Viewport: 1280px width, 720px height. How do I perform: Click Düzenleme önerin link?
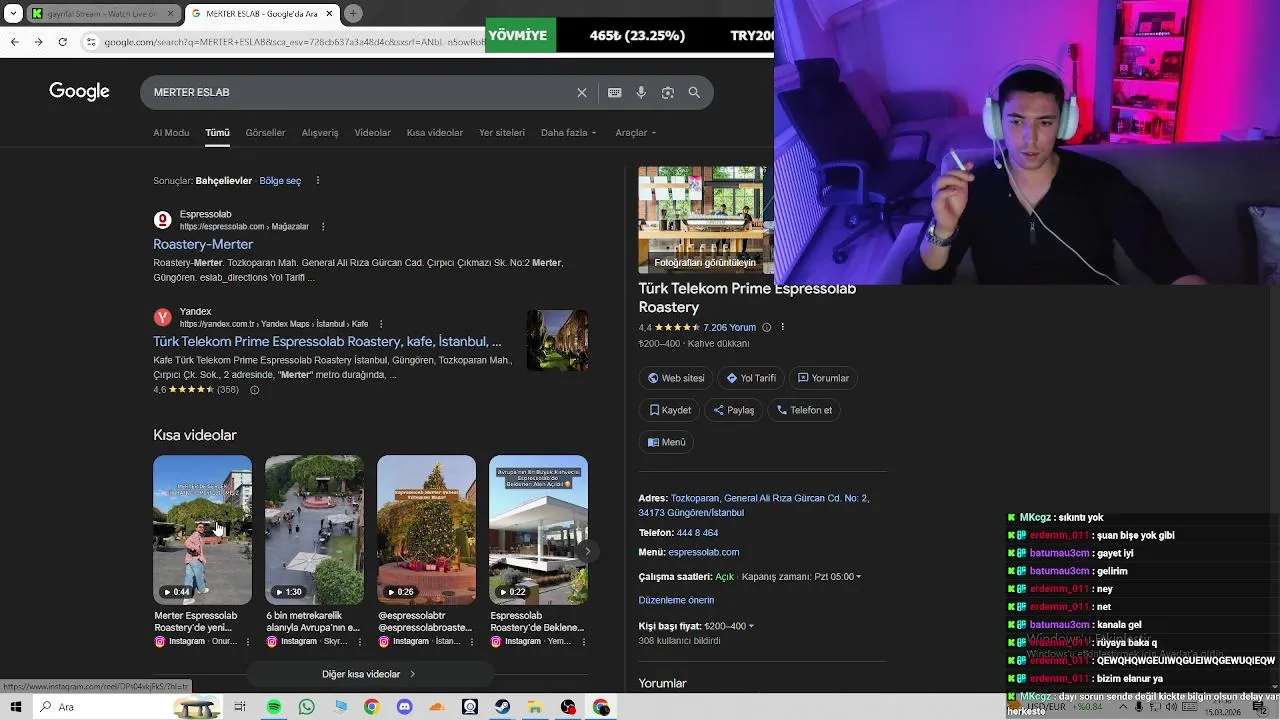point(676,600)
